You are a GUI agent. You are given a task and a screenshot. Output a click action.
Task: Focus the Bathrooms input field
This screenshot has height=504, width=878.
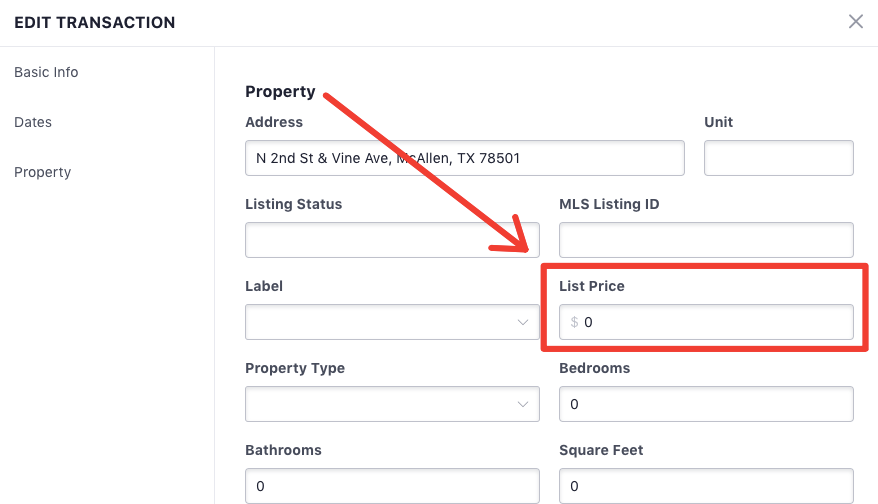pyautogui.click(x=392, y=486)
